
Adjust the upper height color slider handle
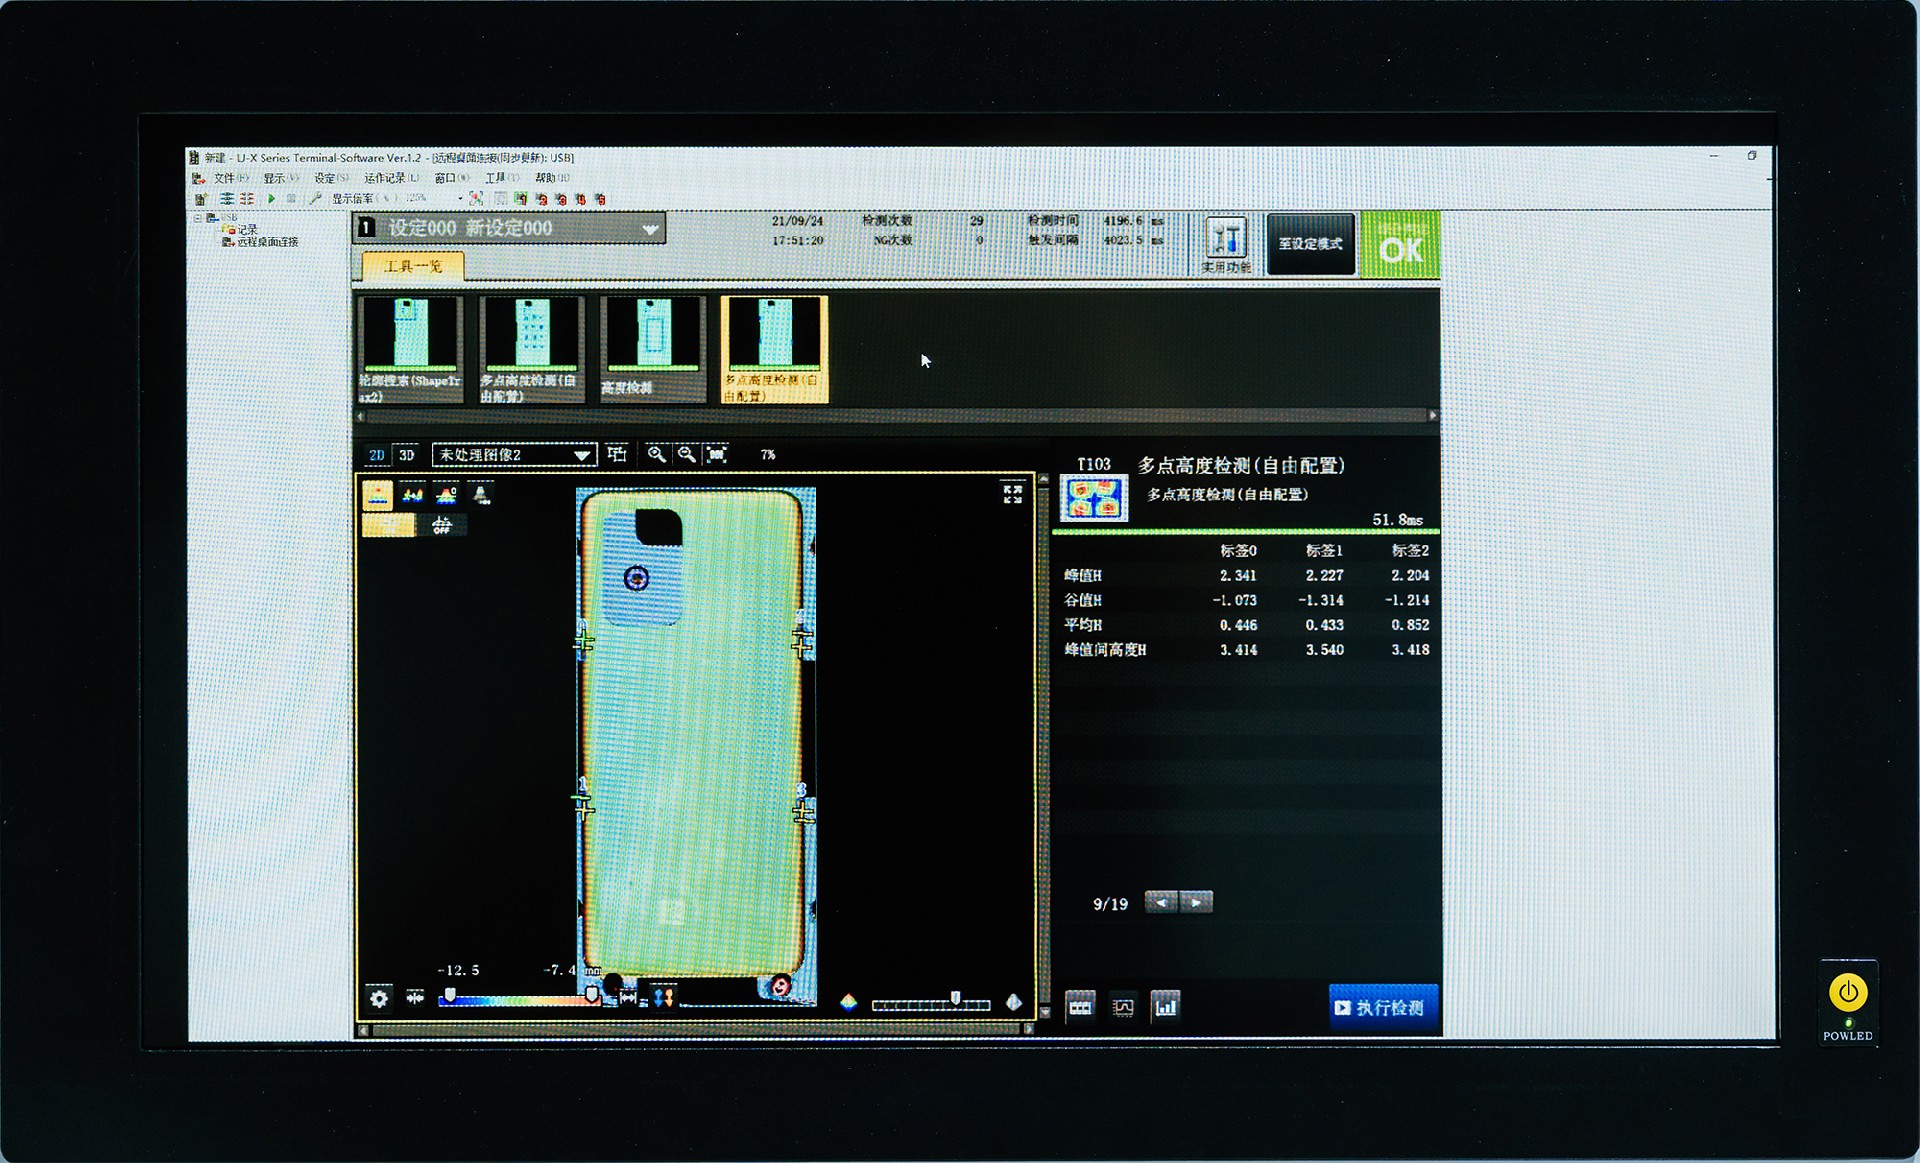point(592,994)
